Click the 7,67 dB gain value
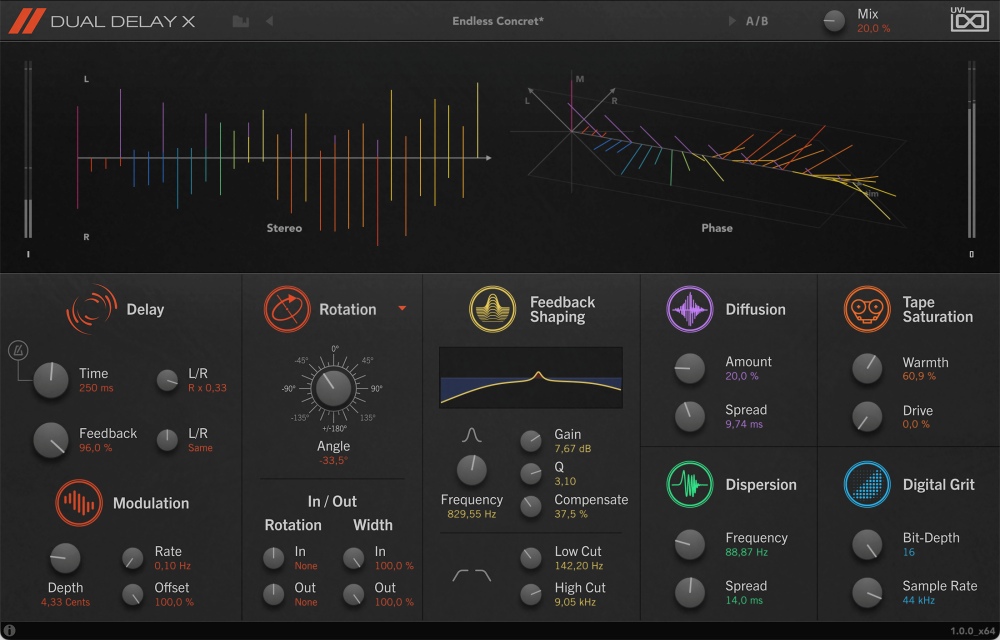The height and width of the screenshot is (640, 1000). click(573, 449)
